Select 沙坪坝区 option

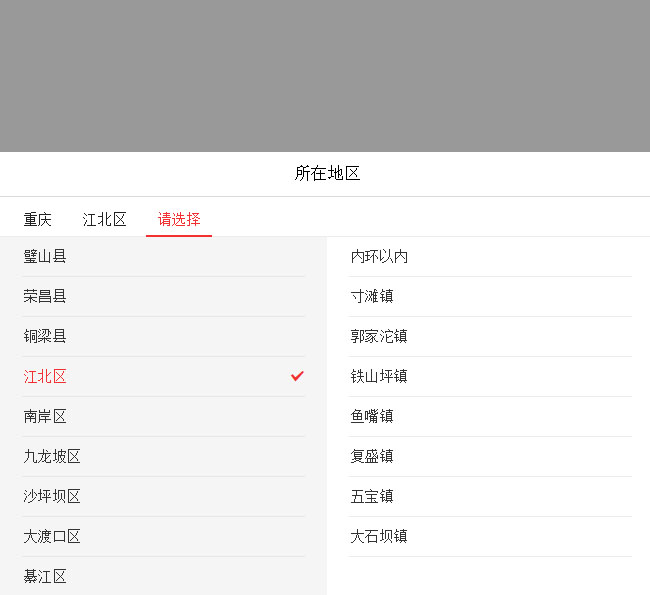click(x=53, y=496)
